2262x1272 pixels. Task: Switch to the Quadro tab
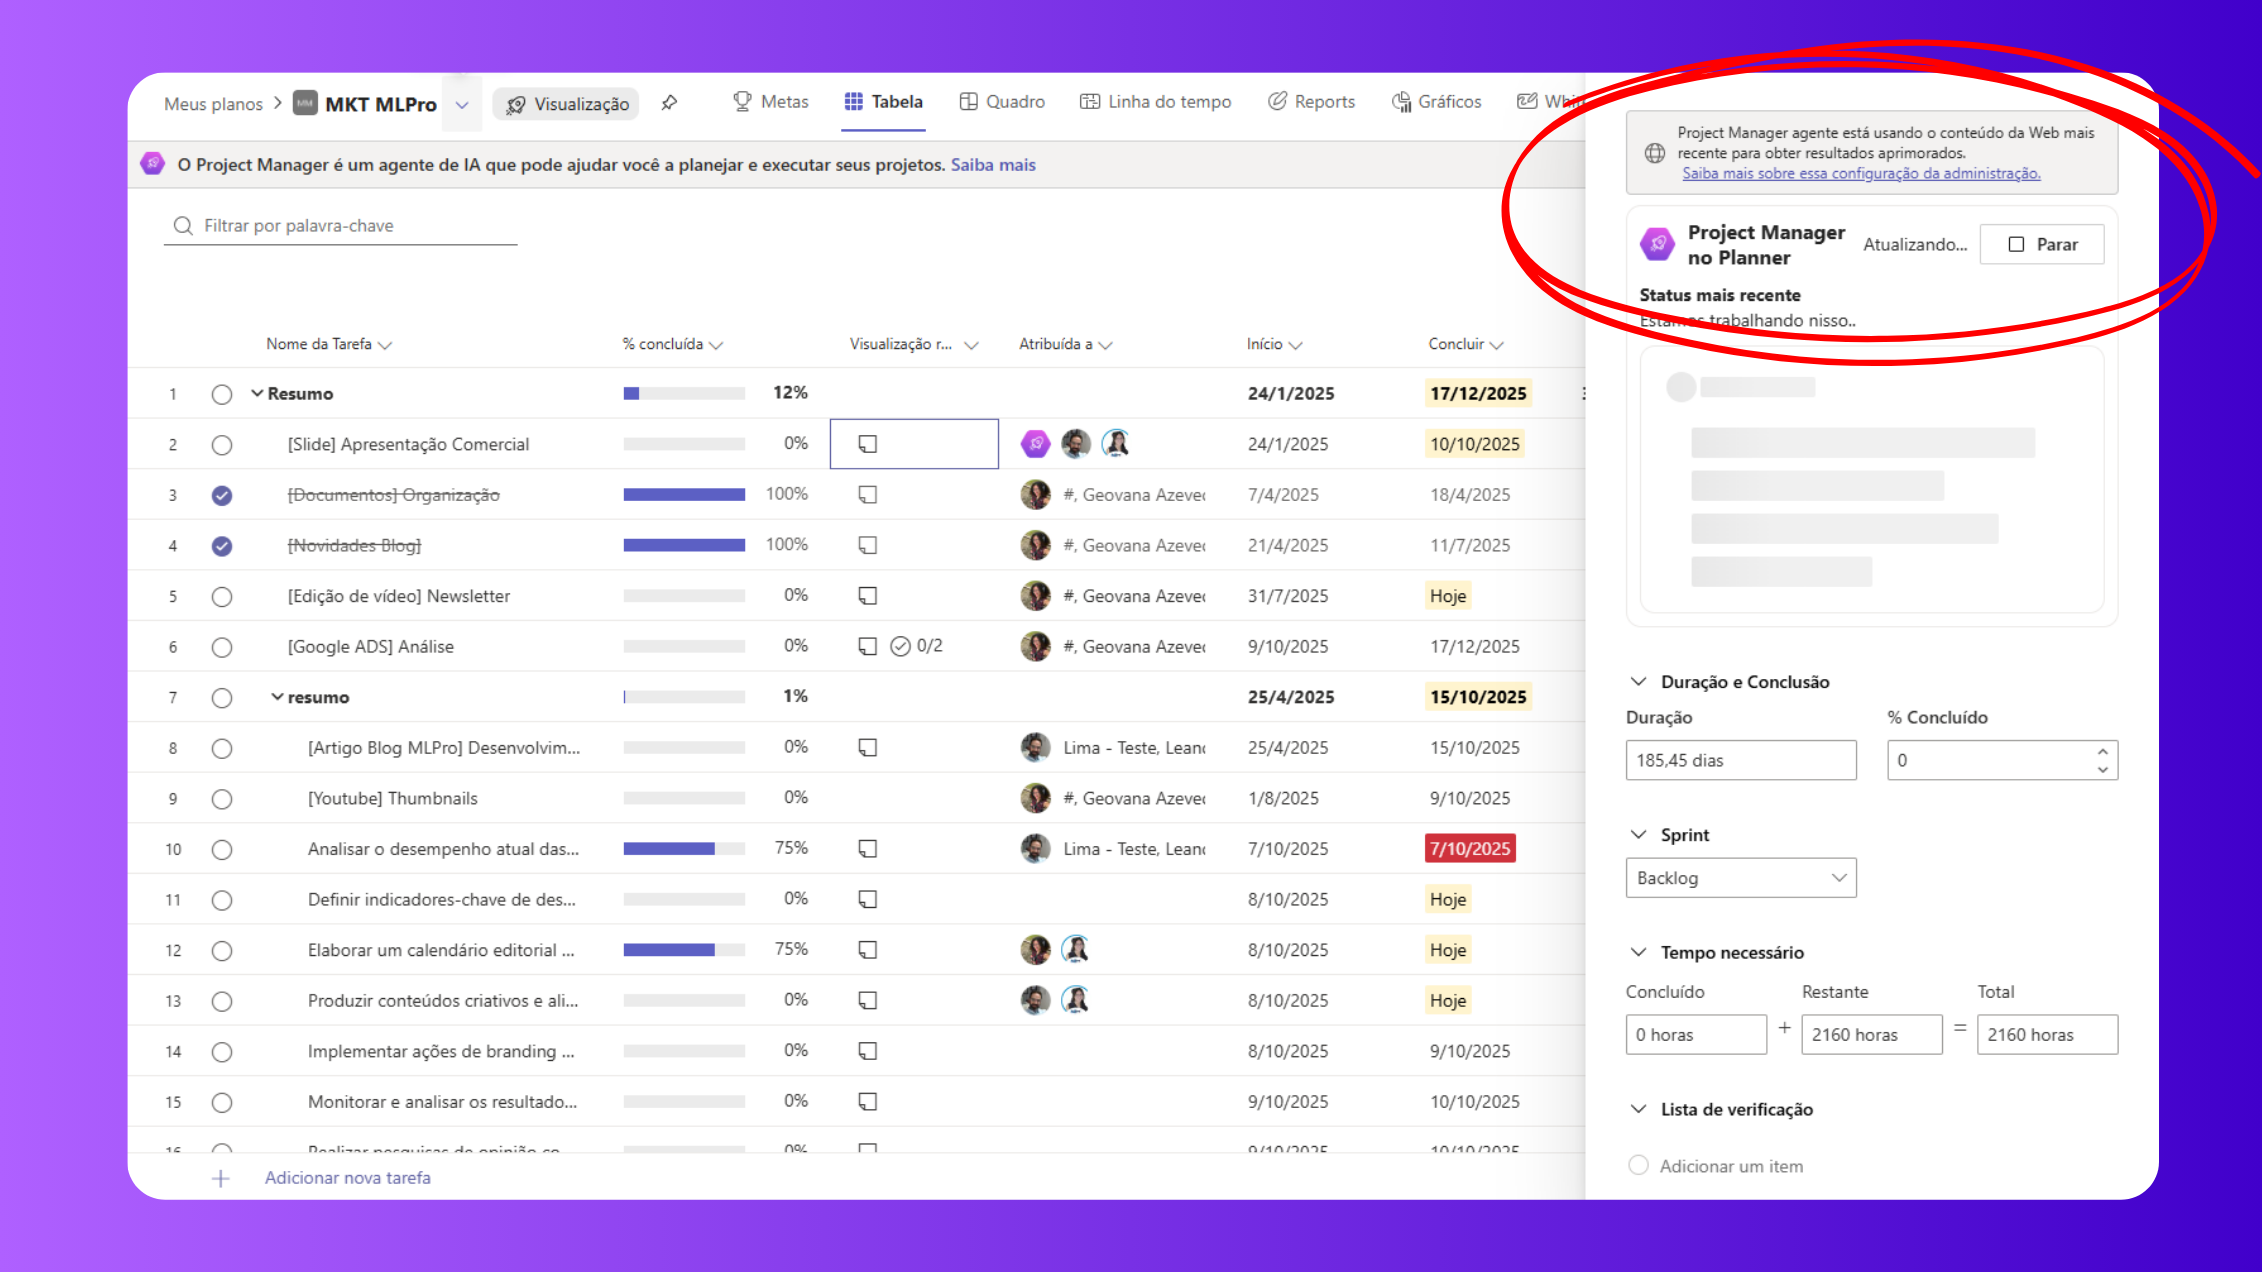[1002, 102]
